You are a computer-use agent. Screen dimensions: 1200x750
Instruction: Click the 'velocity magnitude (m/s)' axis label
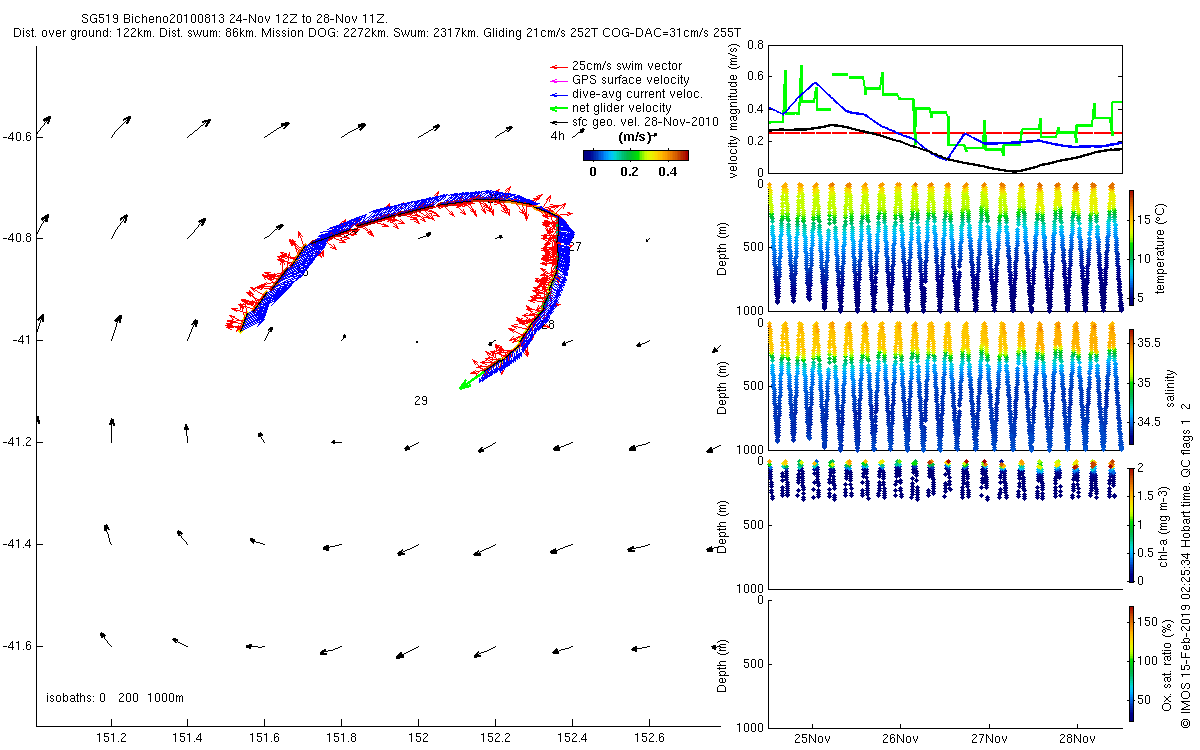pyautogui.click(x=733, y=112)
